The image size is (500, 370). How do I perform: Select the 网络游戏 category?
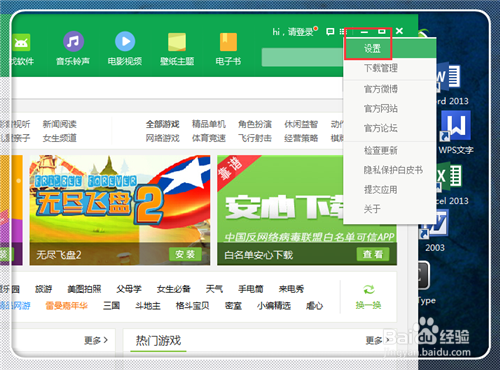pos(163,138)
